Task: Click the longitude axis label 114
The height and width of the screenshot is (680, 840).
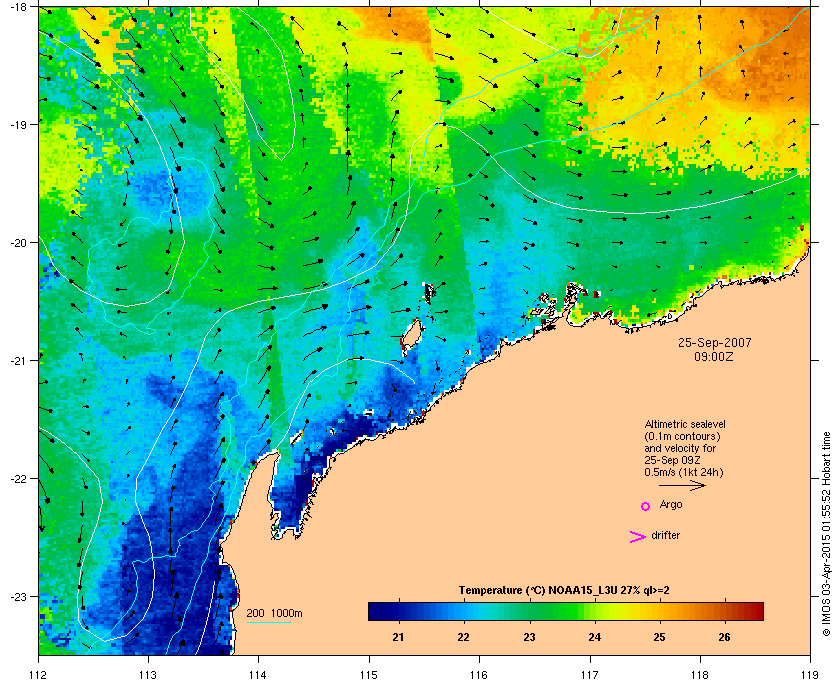Action: coord(258,674)
